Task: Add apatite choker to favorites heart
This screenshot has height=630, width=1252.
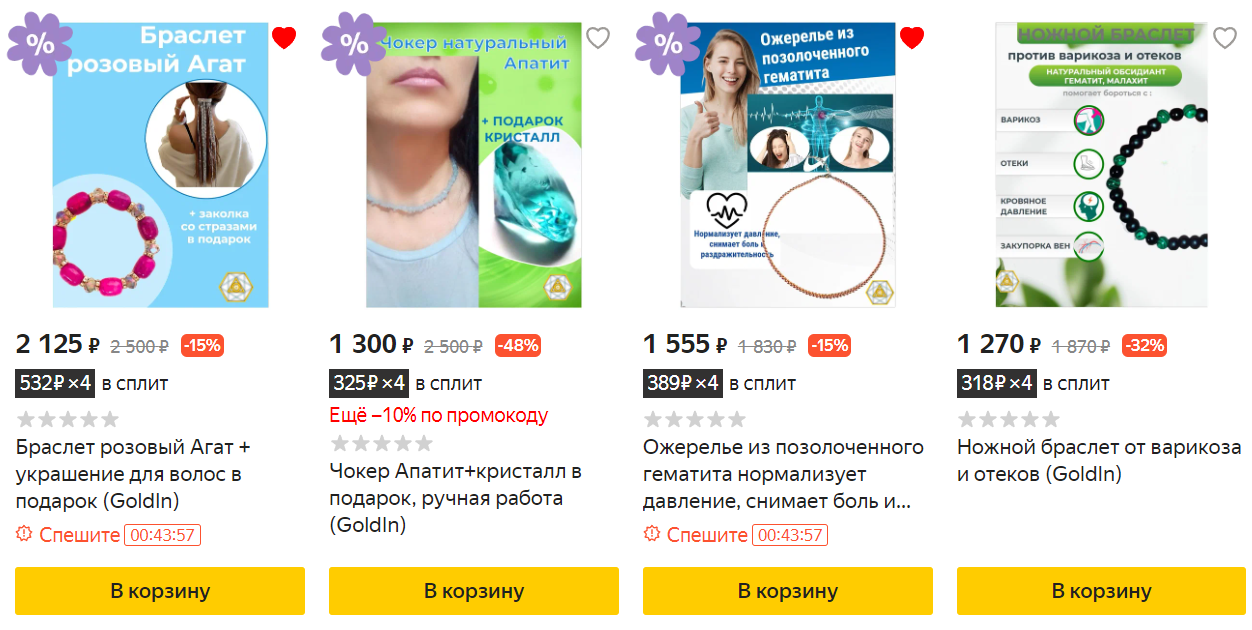Action: 598,38
